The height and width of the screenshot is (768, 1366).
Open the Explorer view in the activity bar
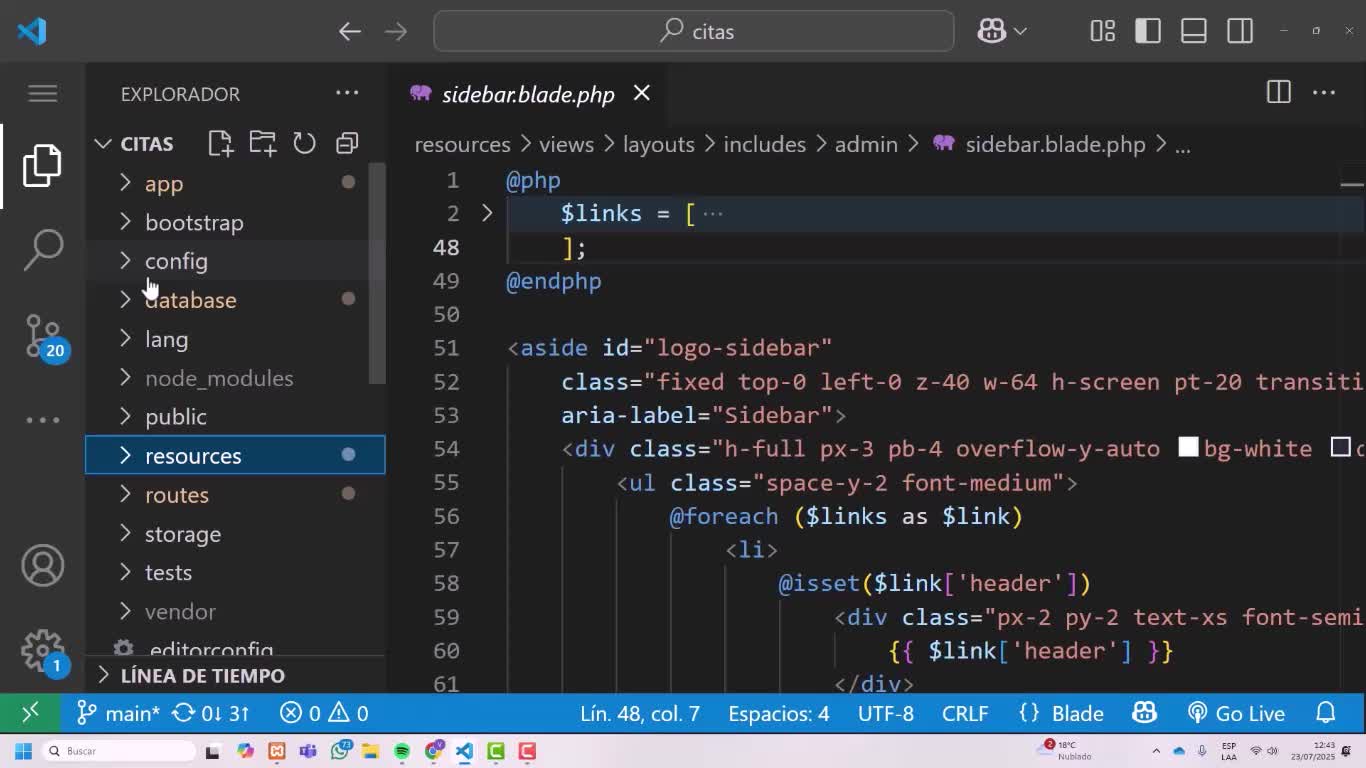pyautogui.click(x=42, y=165)
